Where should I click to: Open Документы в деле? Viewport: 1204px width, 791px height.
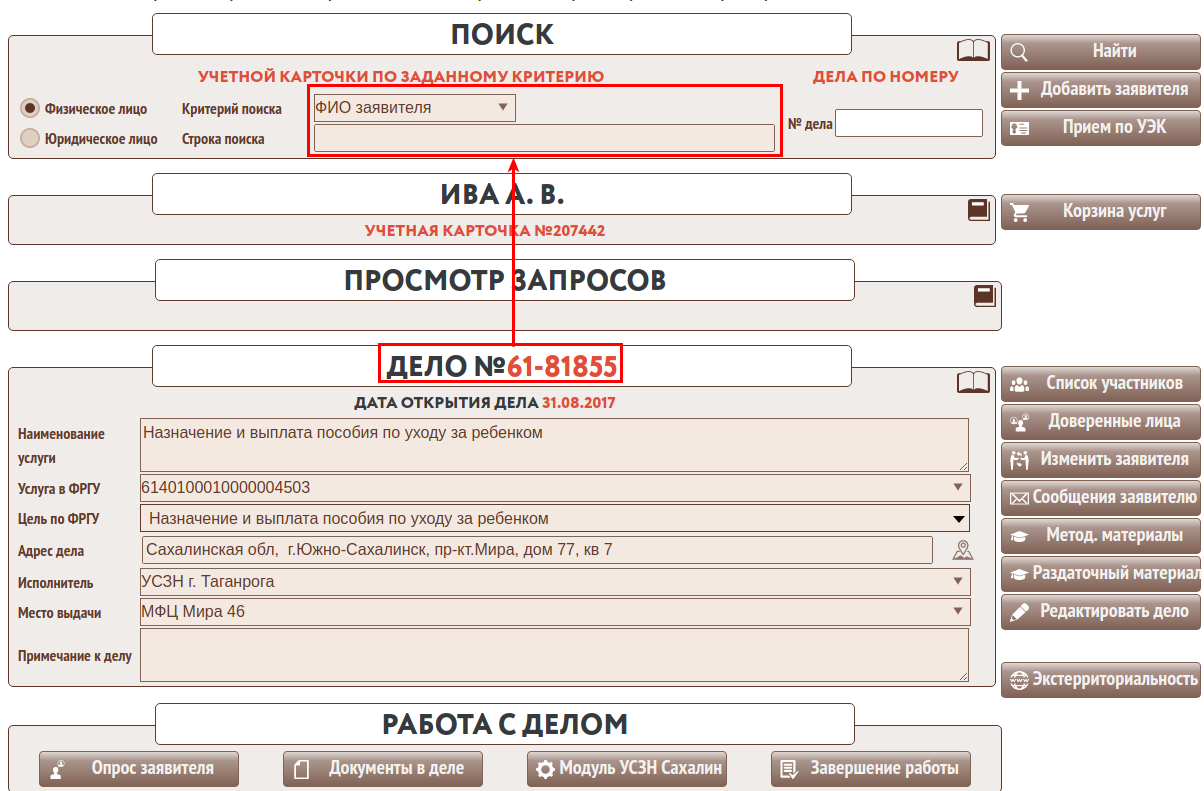[383, 769]
